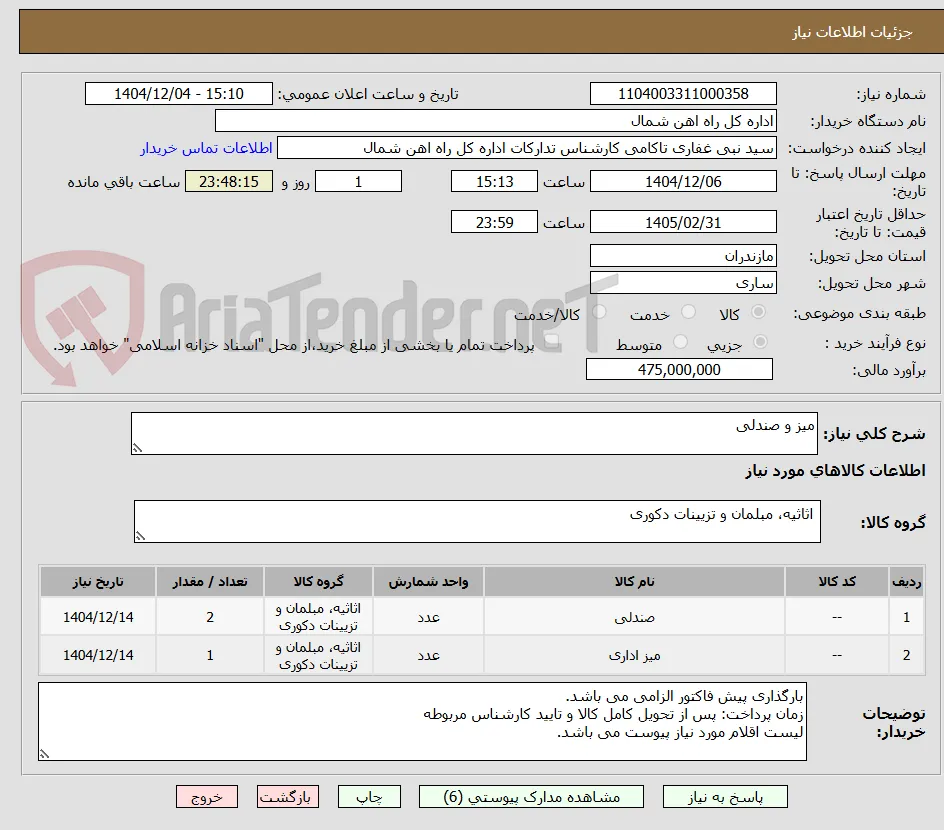The width and height of the screenshot is (944, 830).
Task: Select the 'کالا/خدمت' radio button
Action: [600, 312]
